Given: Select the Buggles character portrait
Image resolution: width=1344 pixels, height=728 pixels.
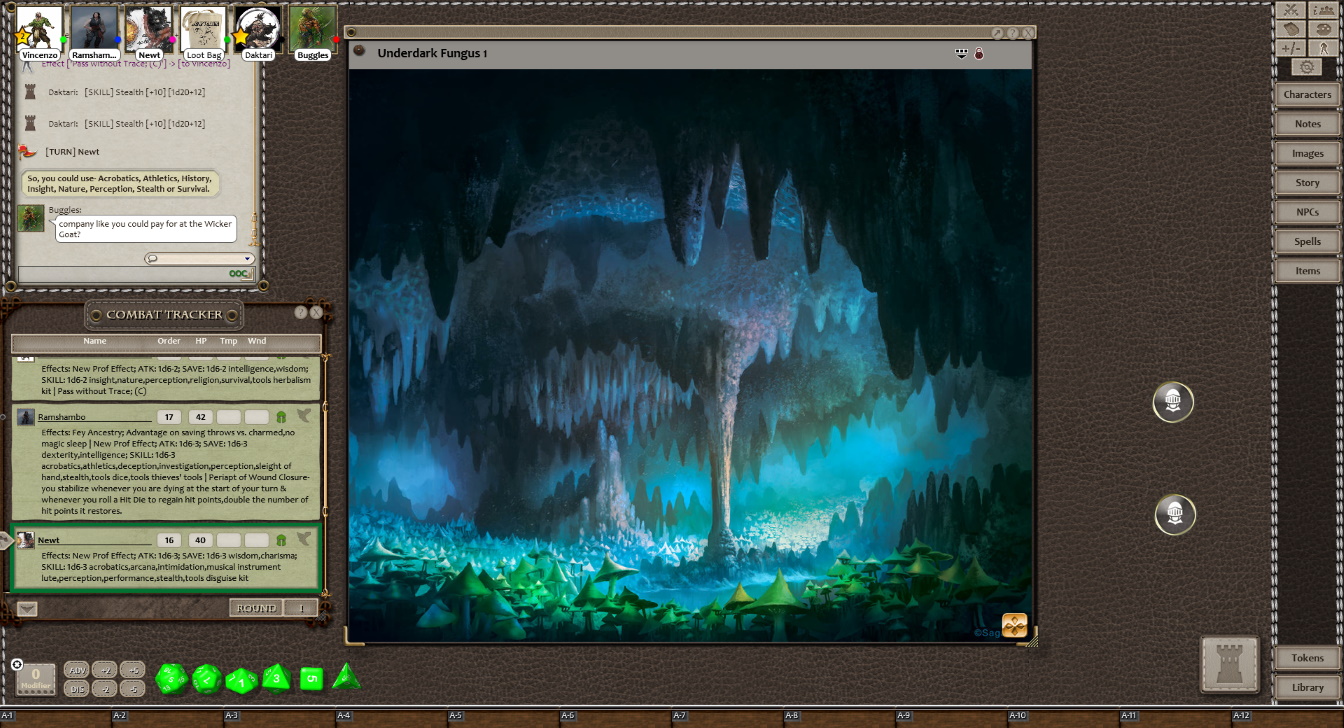Looking at the screenshot, I should pos(312,29).
